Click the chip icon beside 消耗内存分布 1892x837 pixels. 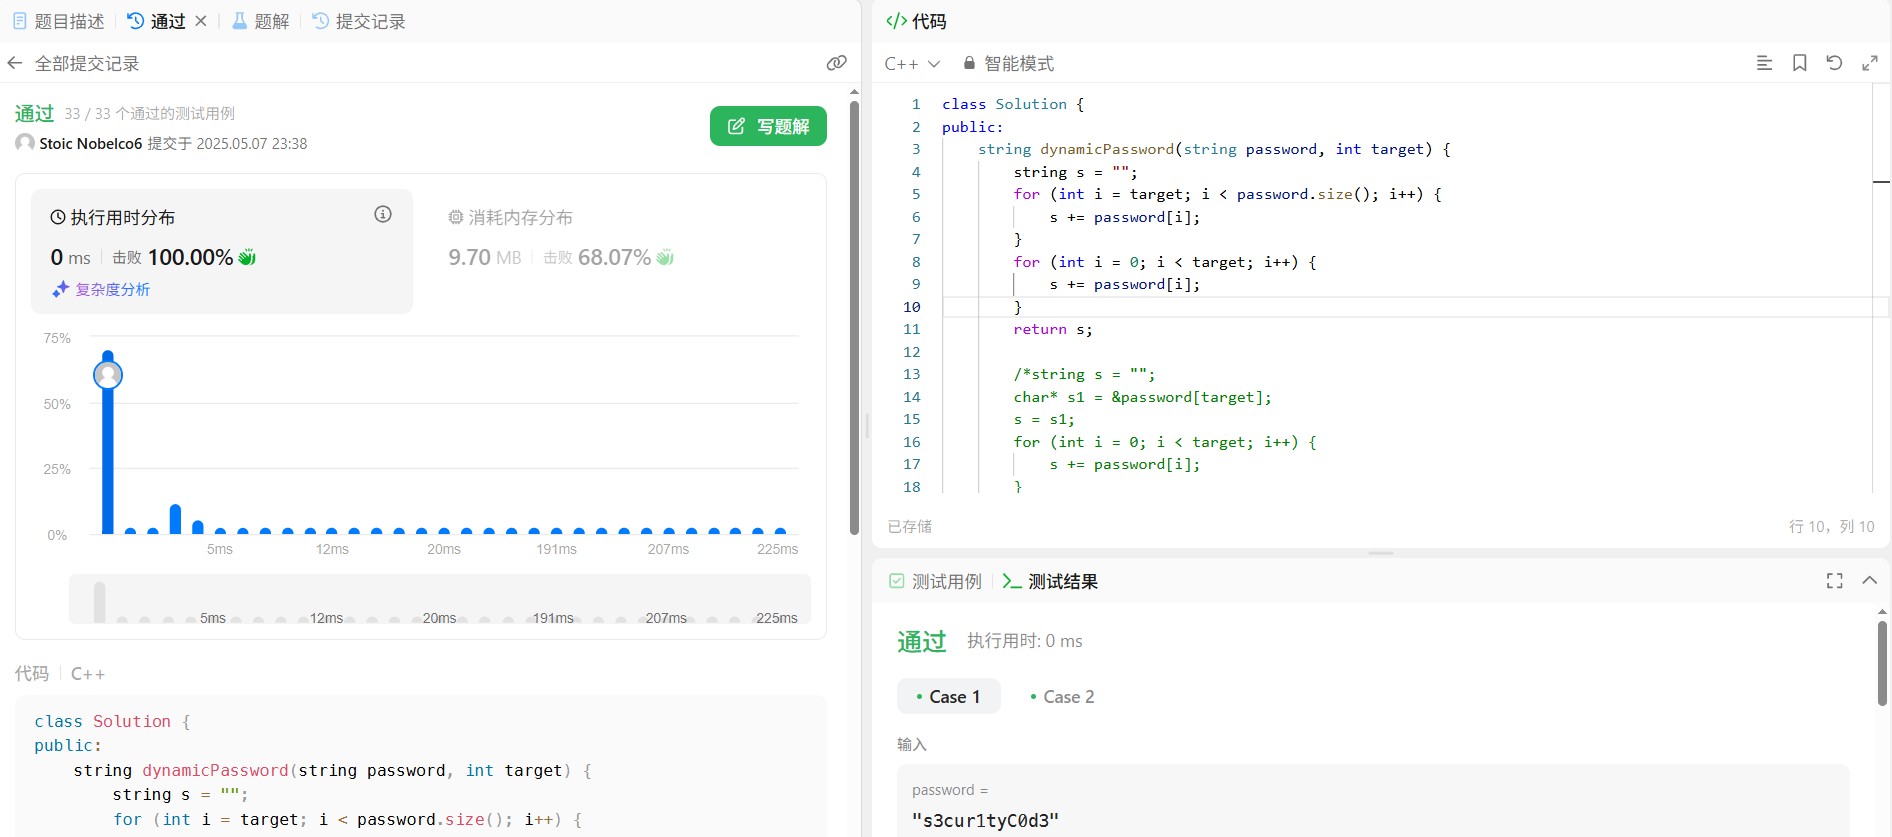(x=456, y=217)
